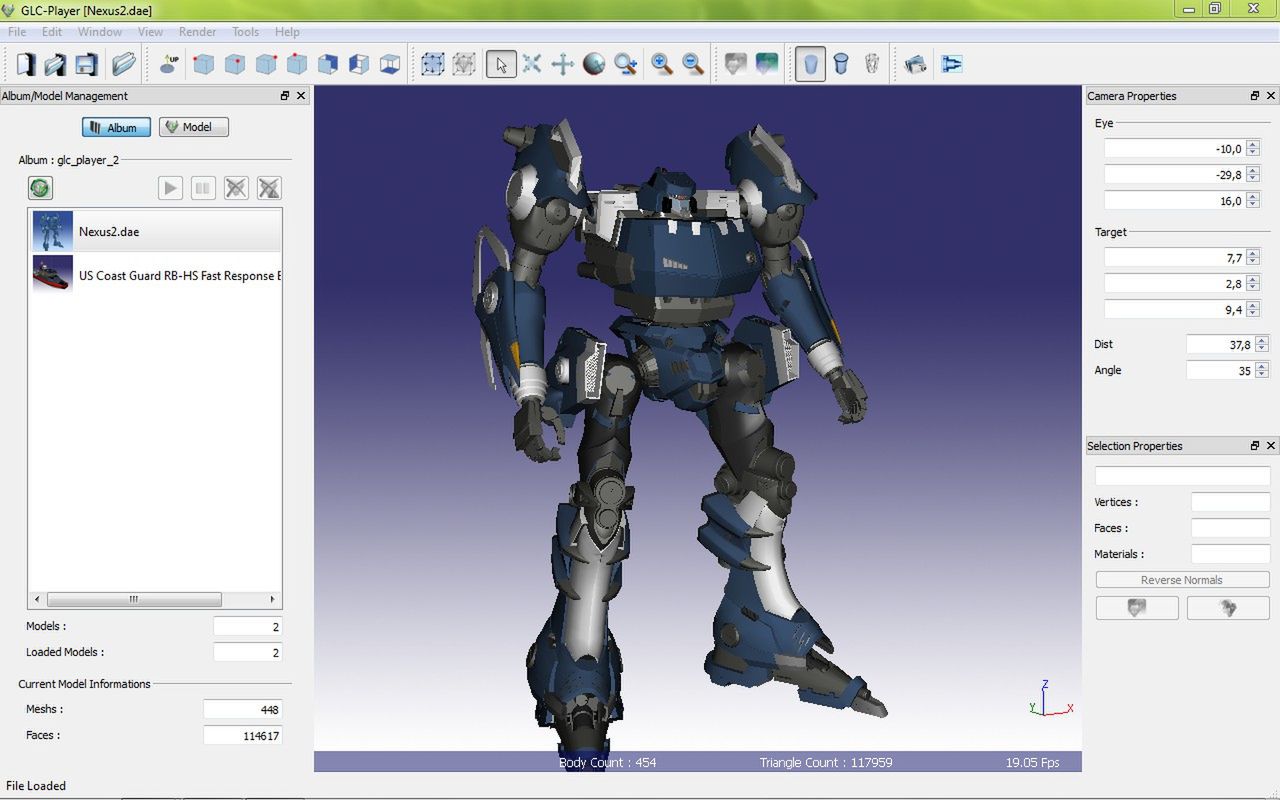Click the New Album toolbar icon
Viewport: 1280px width, 800px height.
coord(25,64)
